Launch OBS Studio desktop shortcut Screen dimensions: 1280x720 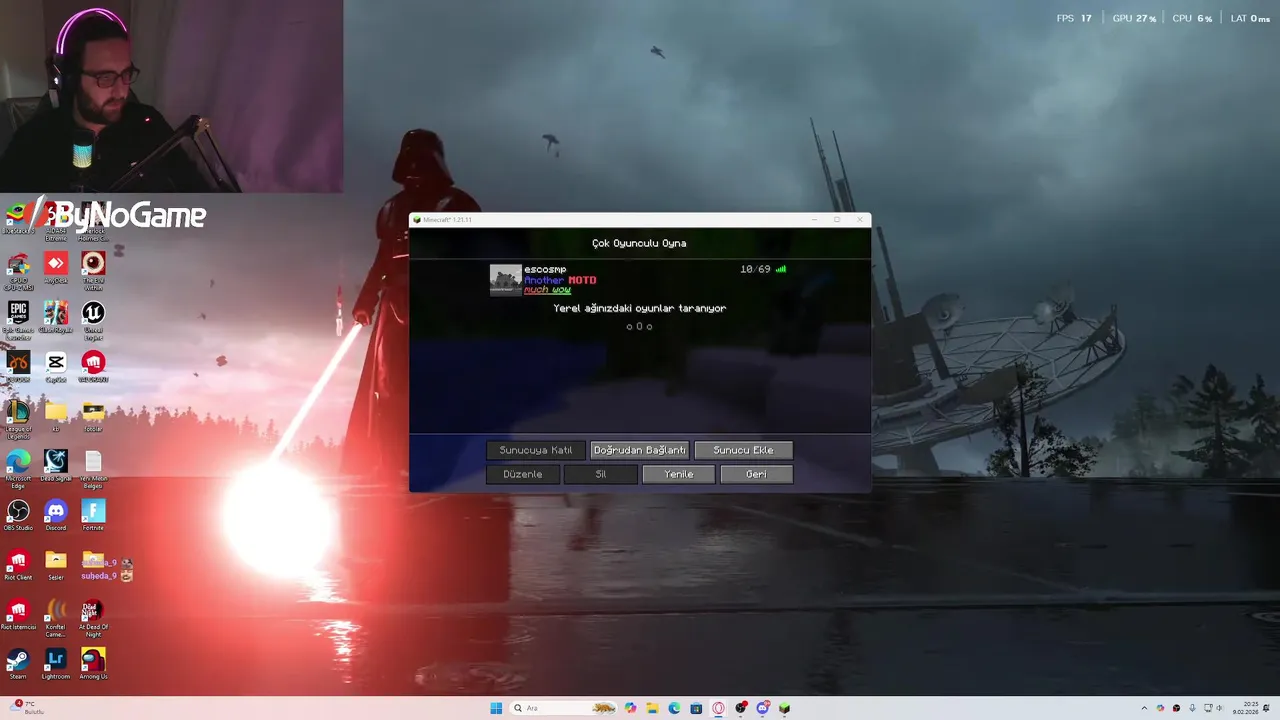pos(18,515)
